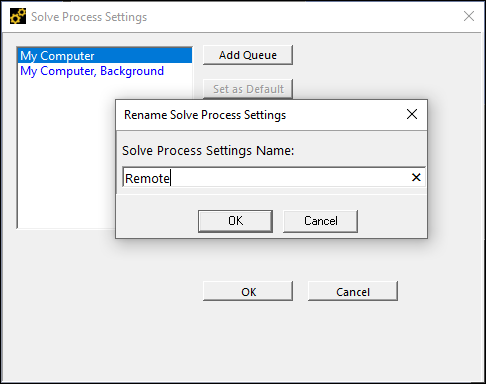Click the Add Queue button
486x384 pixels.
coord(248,55)
